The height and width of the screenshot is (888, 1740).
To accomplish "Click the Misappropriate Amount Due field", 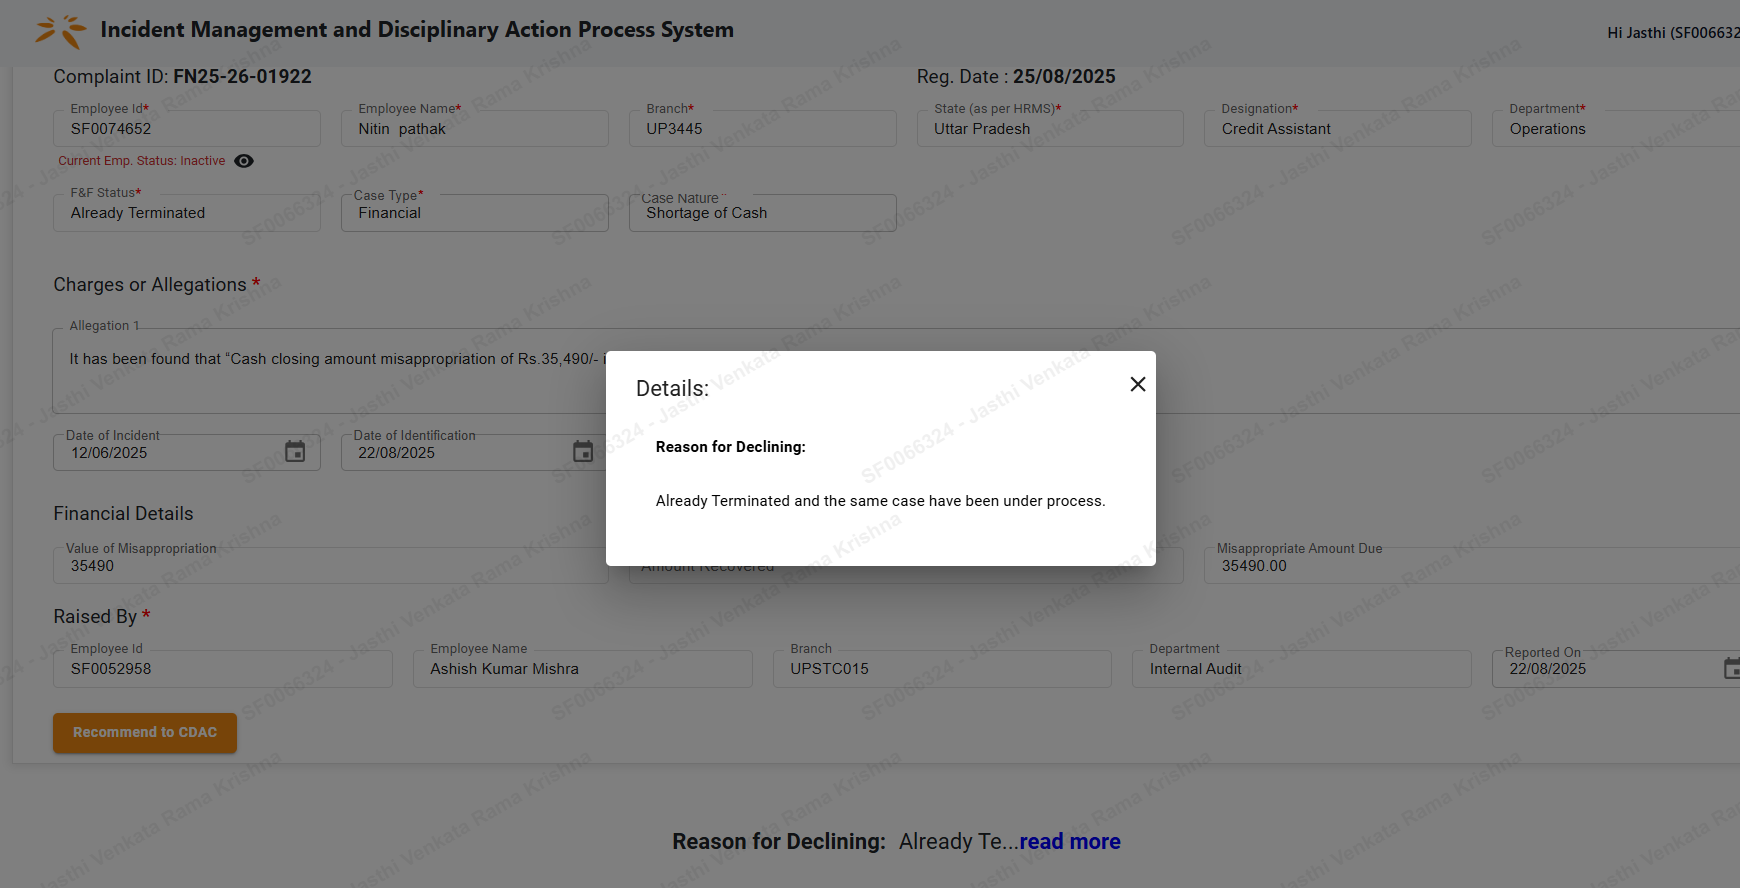I will click(1470, 566).
